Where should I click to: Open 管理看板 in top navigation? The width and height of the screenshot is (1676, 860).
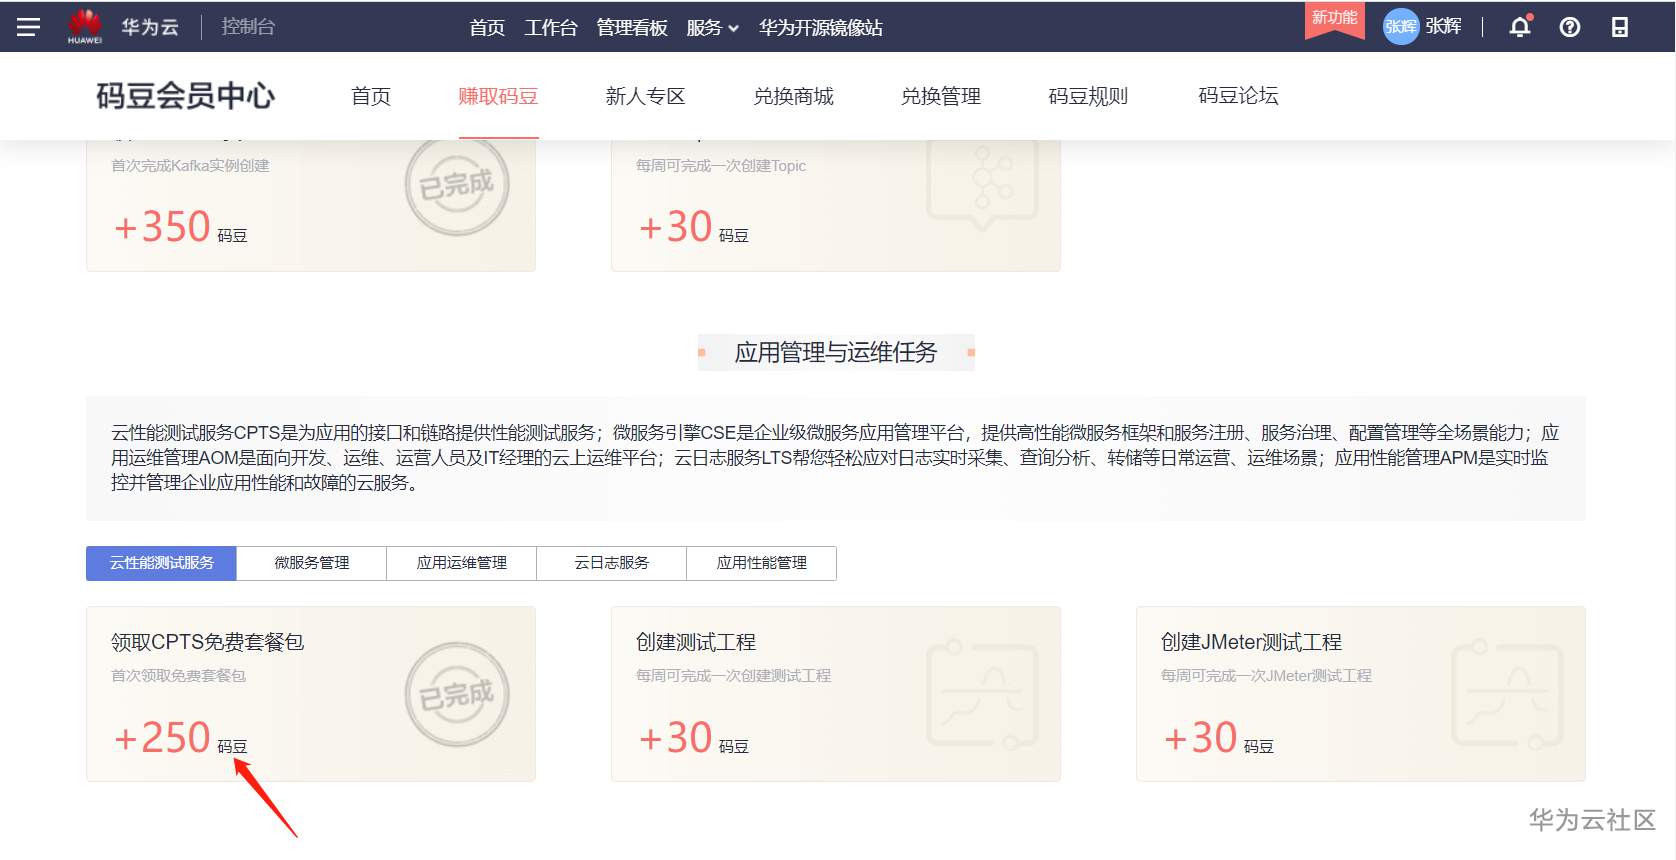coord(632,27)
